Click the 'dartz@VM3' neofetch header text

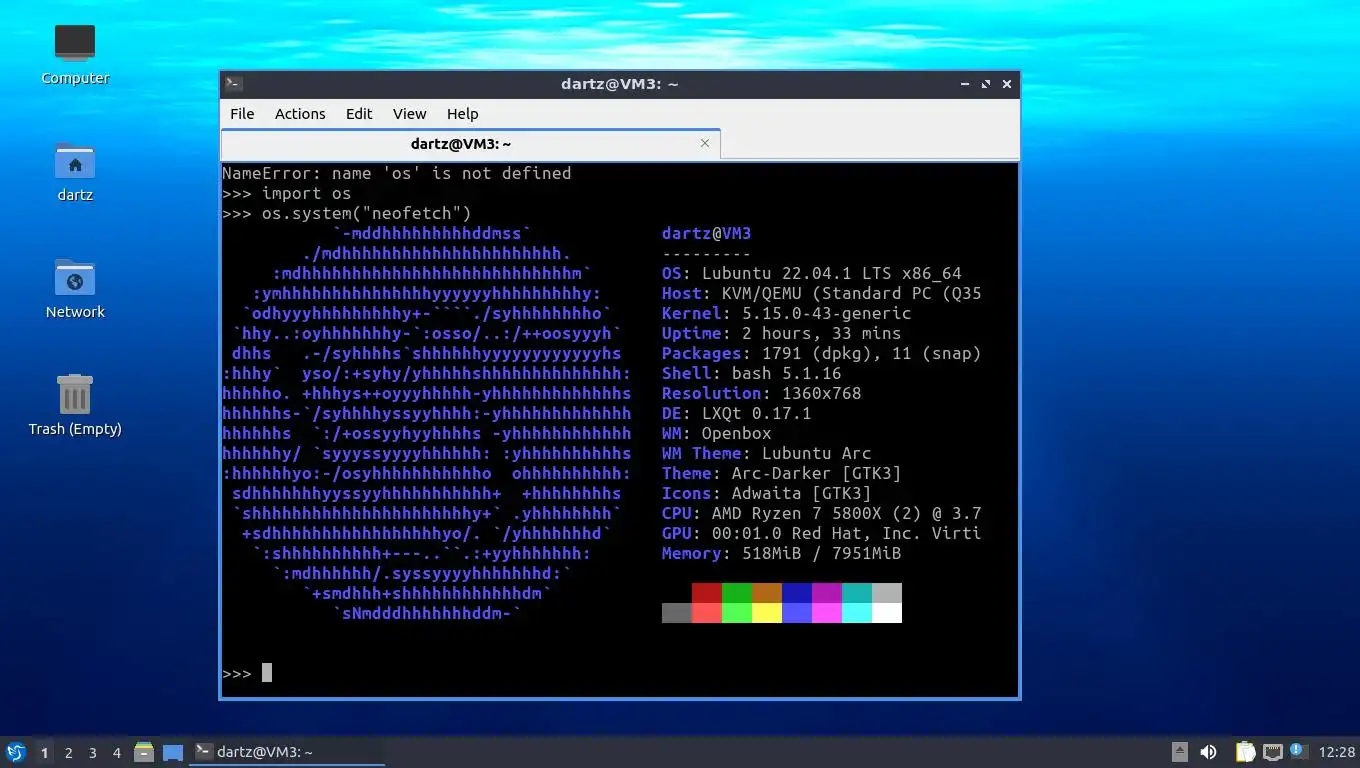click(x=707, y=233)
